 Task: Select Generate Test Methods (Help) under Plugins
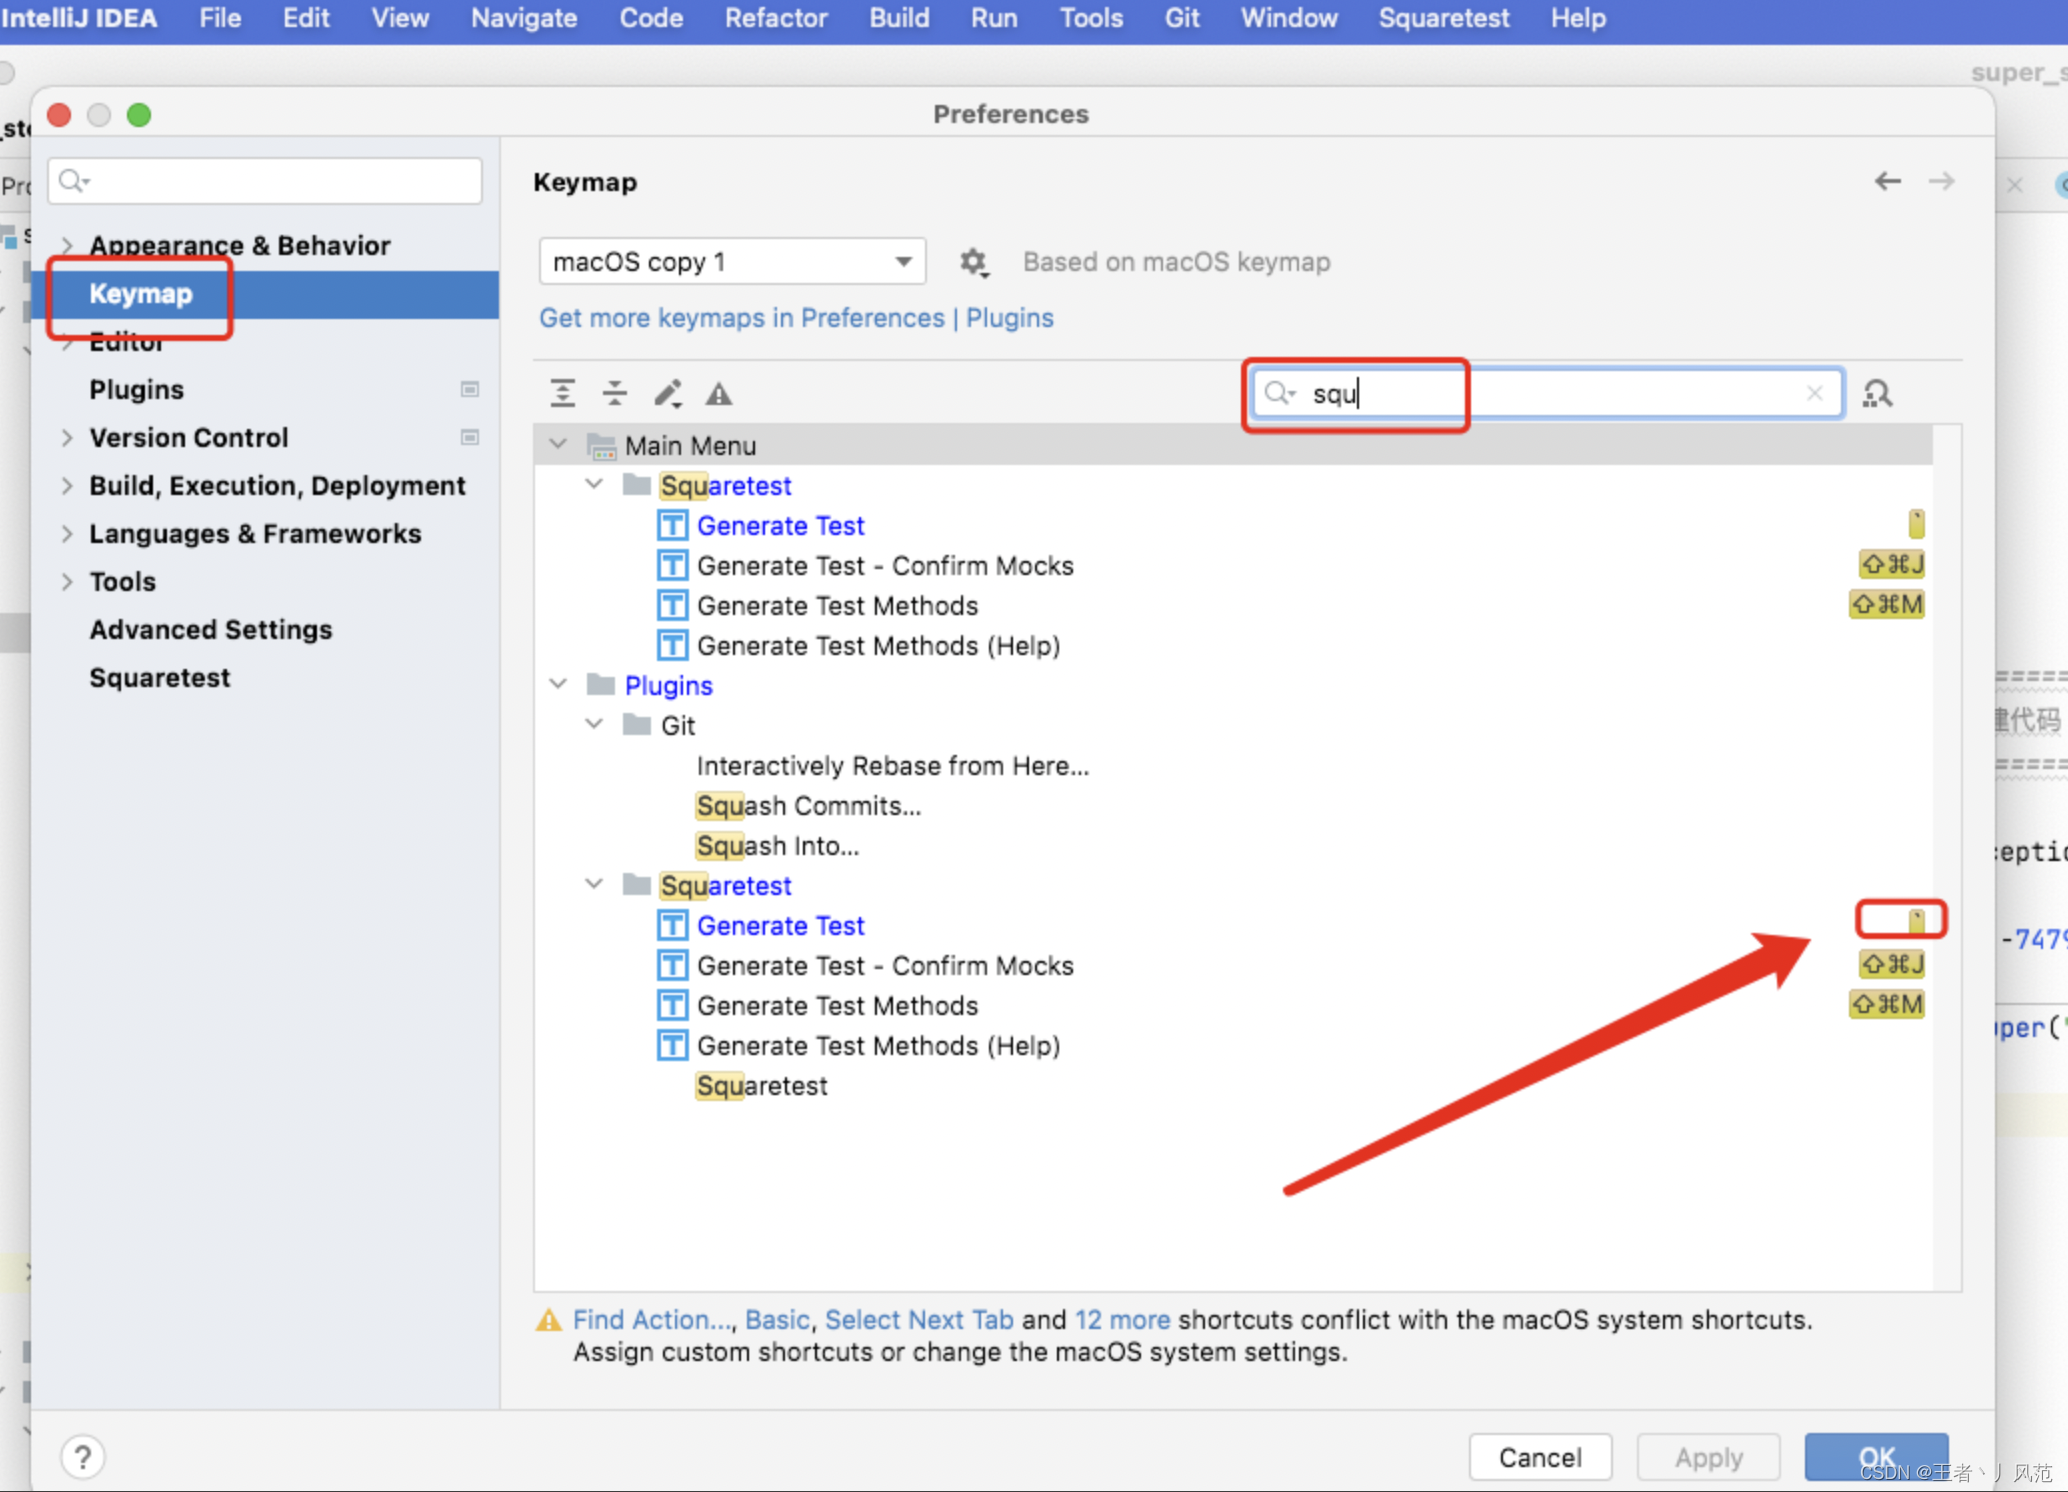click(x=878, y=1045)
